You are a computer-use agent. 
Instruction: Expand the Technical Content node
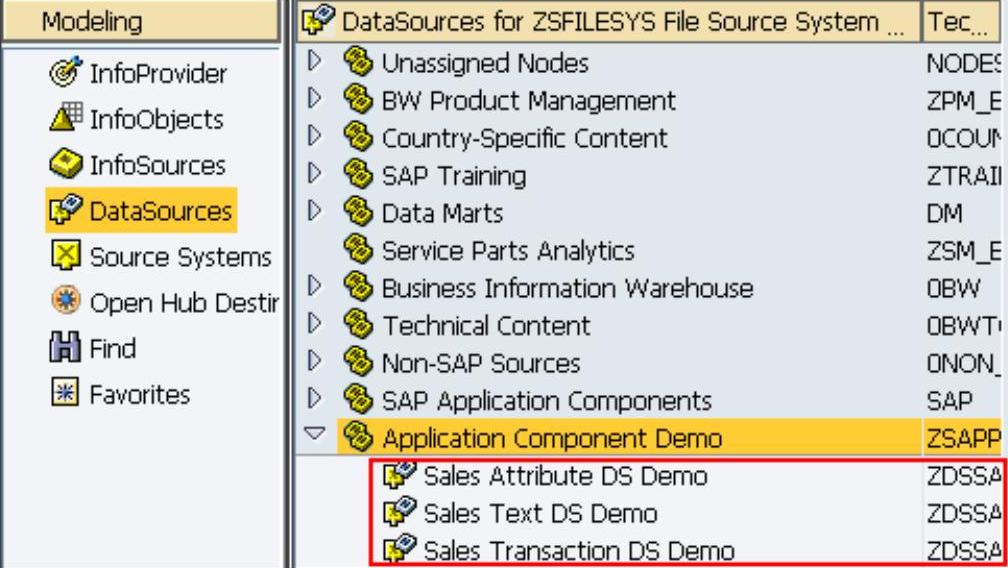pos(316,325)
